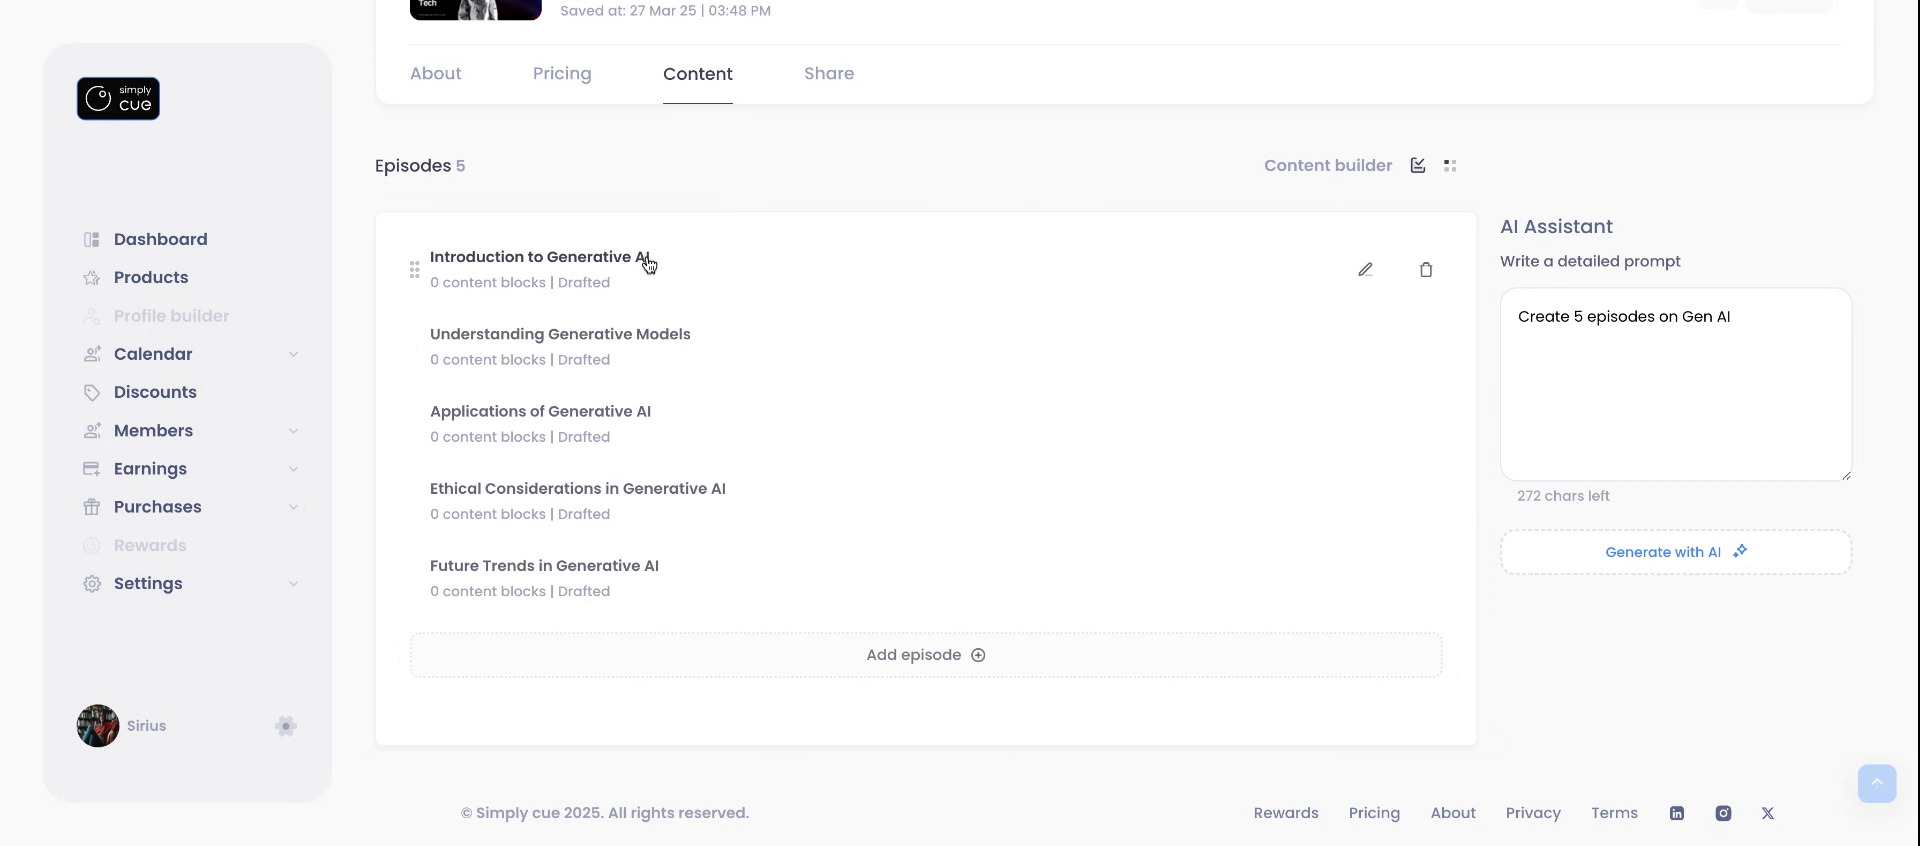Switch to the Pricing tab
The height and width of the screenshot is (846, 1920).
[562, 74]
